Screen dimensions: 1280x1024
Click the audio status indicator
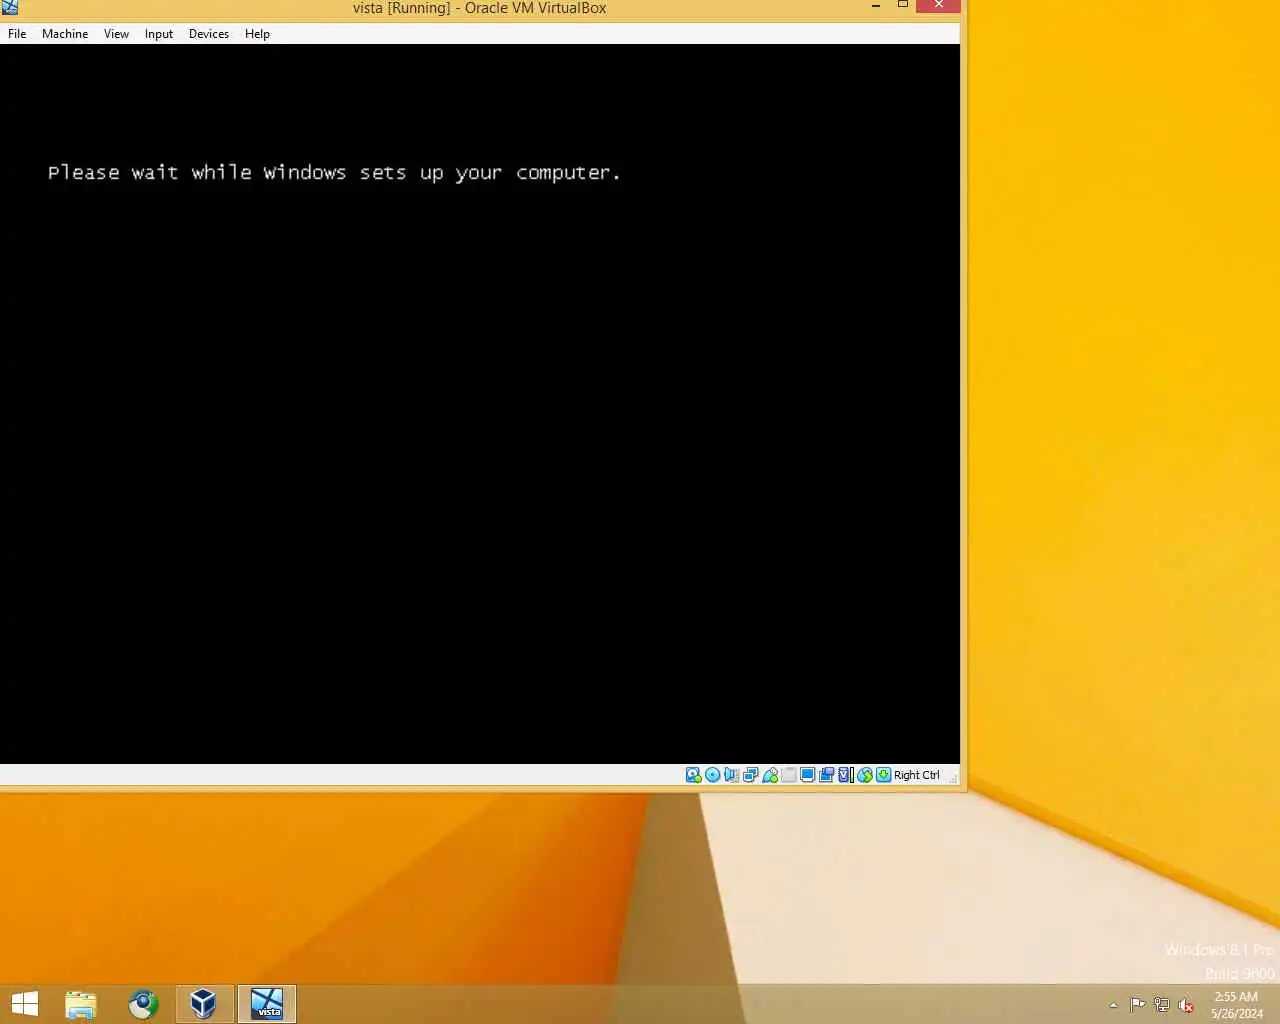point(731,775)
